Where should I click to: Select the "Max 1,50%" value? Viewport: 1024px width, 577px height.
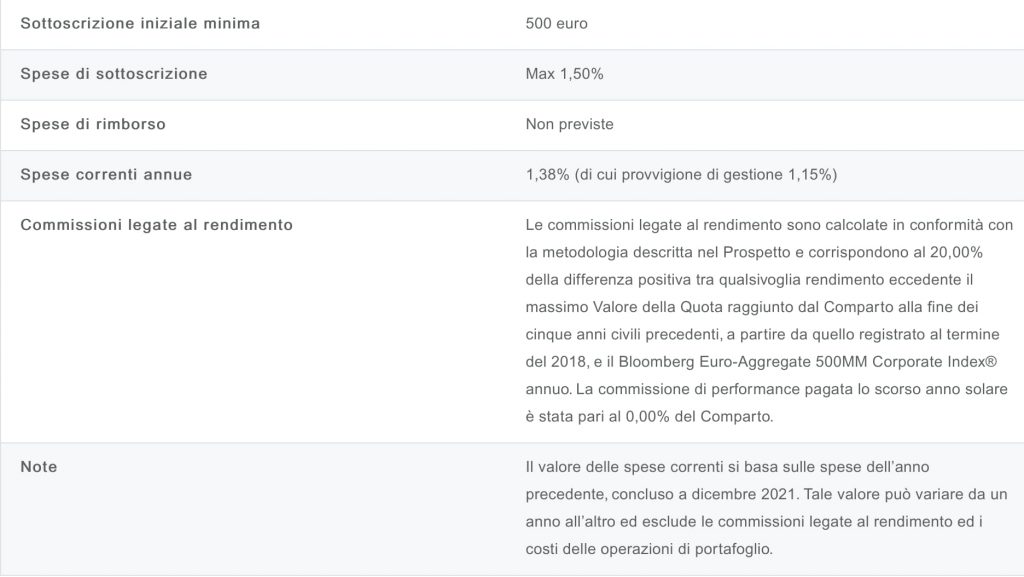(564, 74)
